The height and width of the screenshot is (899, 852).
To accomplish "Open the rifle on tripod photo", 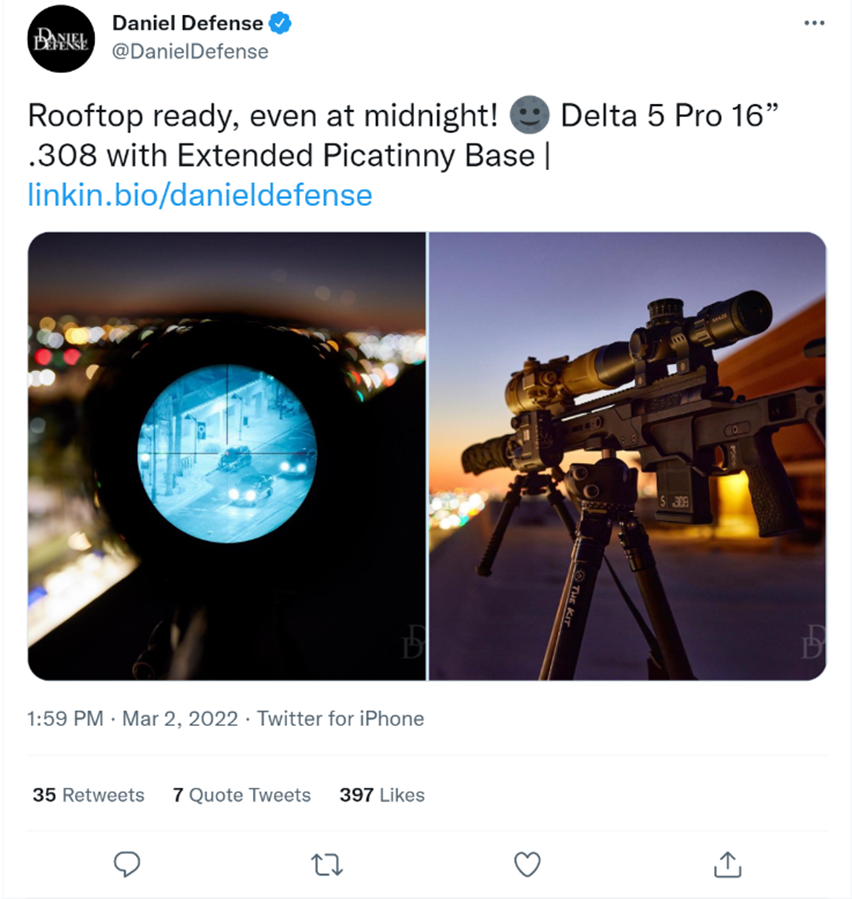I will pyautogui.click(x=627, y=456).
